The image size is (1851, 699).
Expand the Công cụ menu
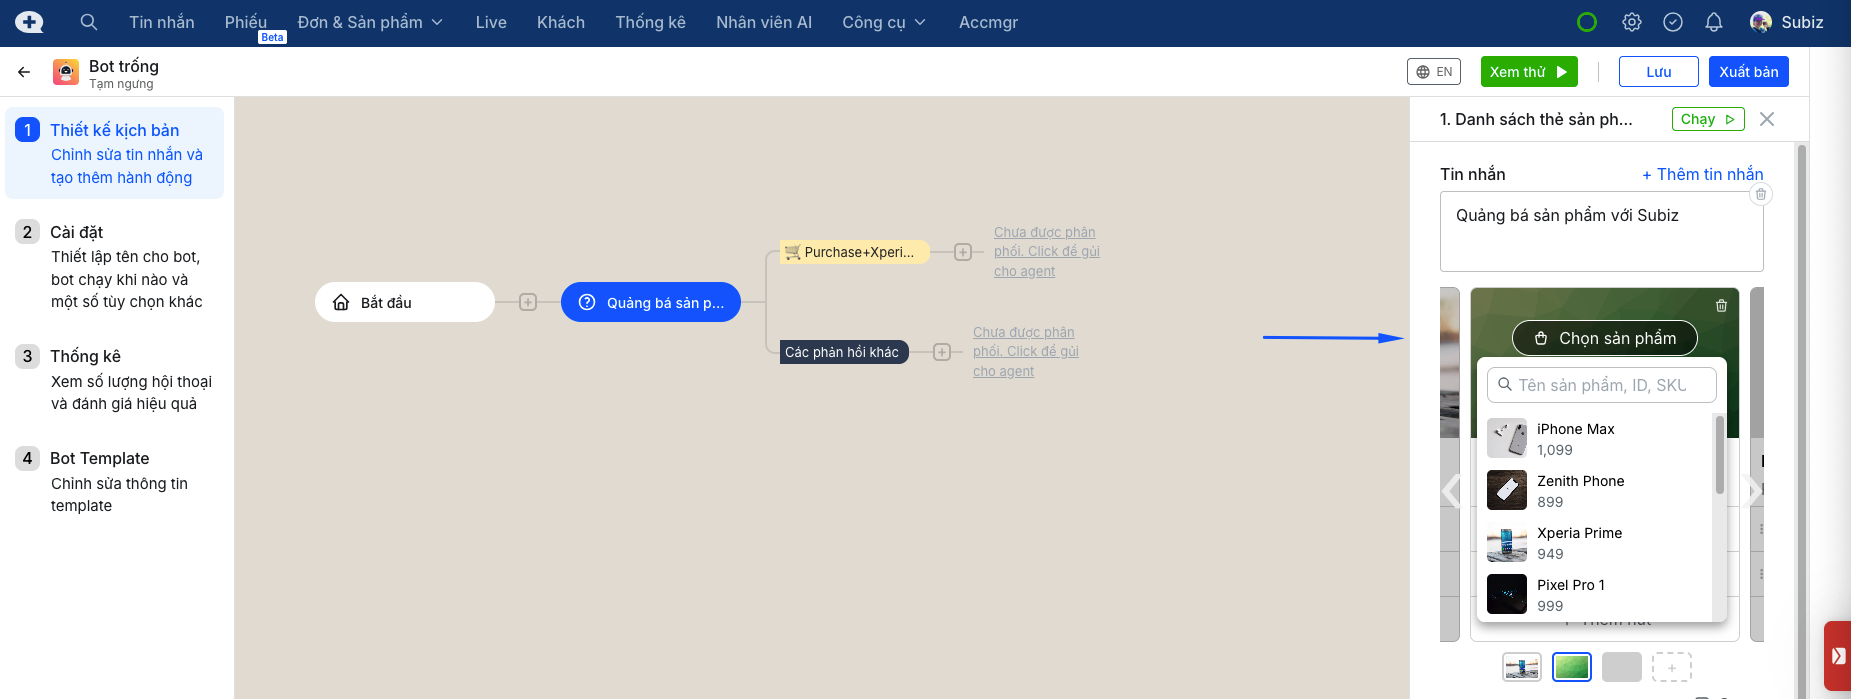(x=884, y=22)
